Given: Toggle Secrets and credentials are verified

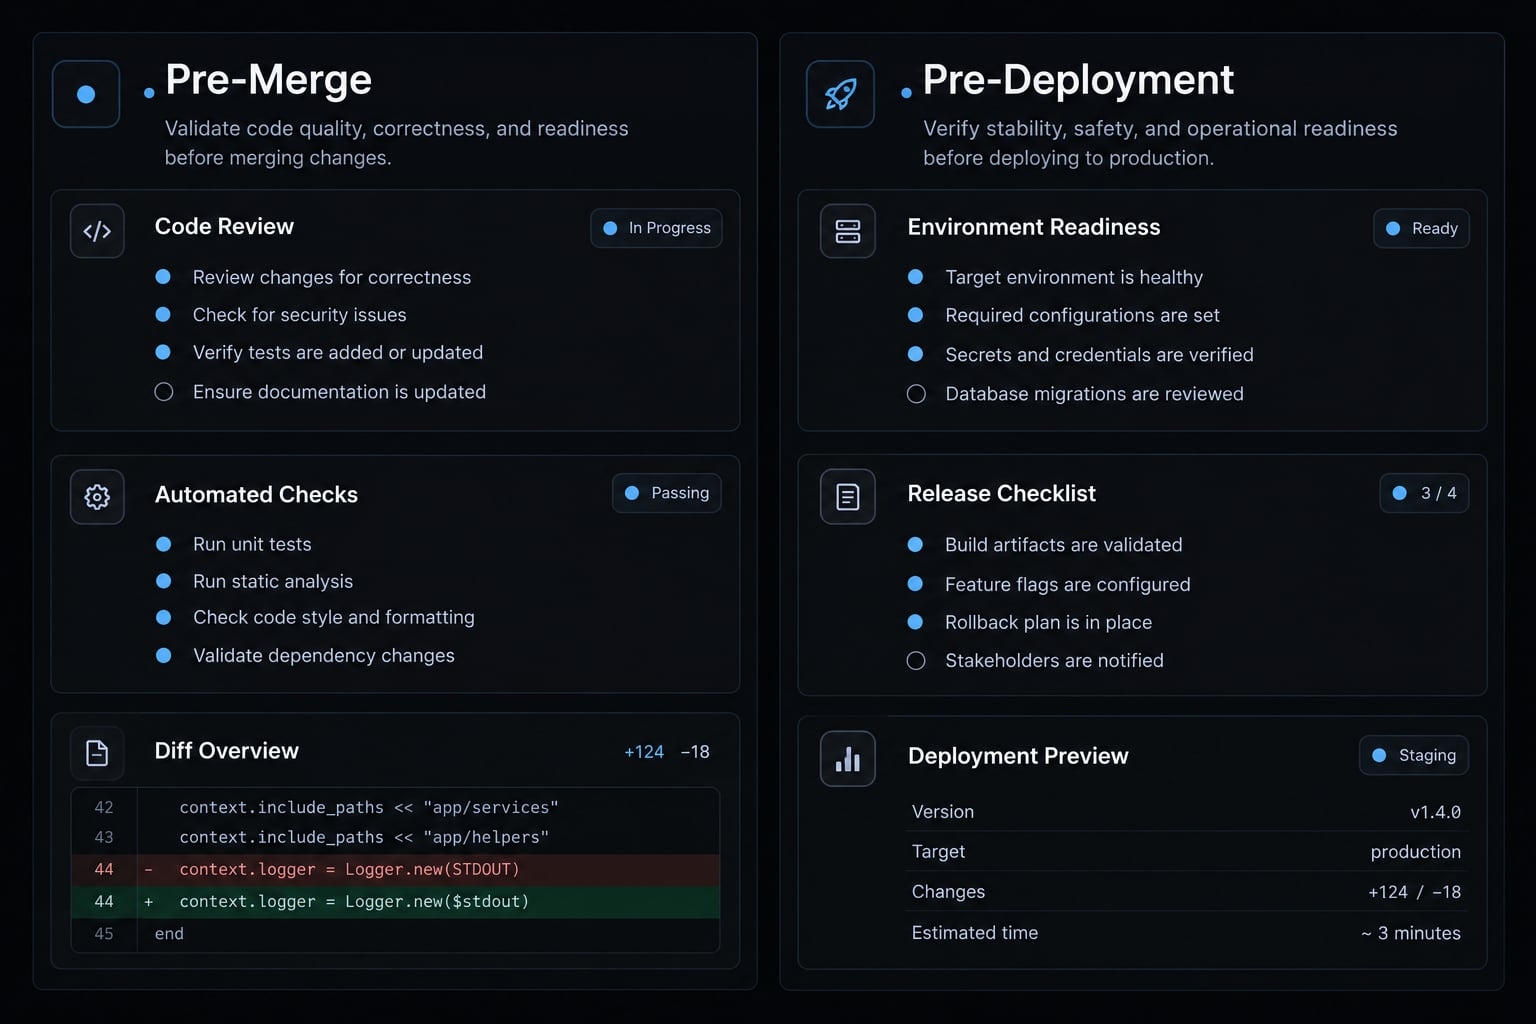Looking at the screenshot, I should [915, 354].
